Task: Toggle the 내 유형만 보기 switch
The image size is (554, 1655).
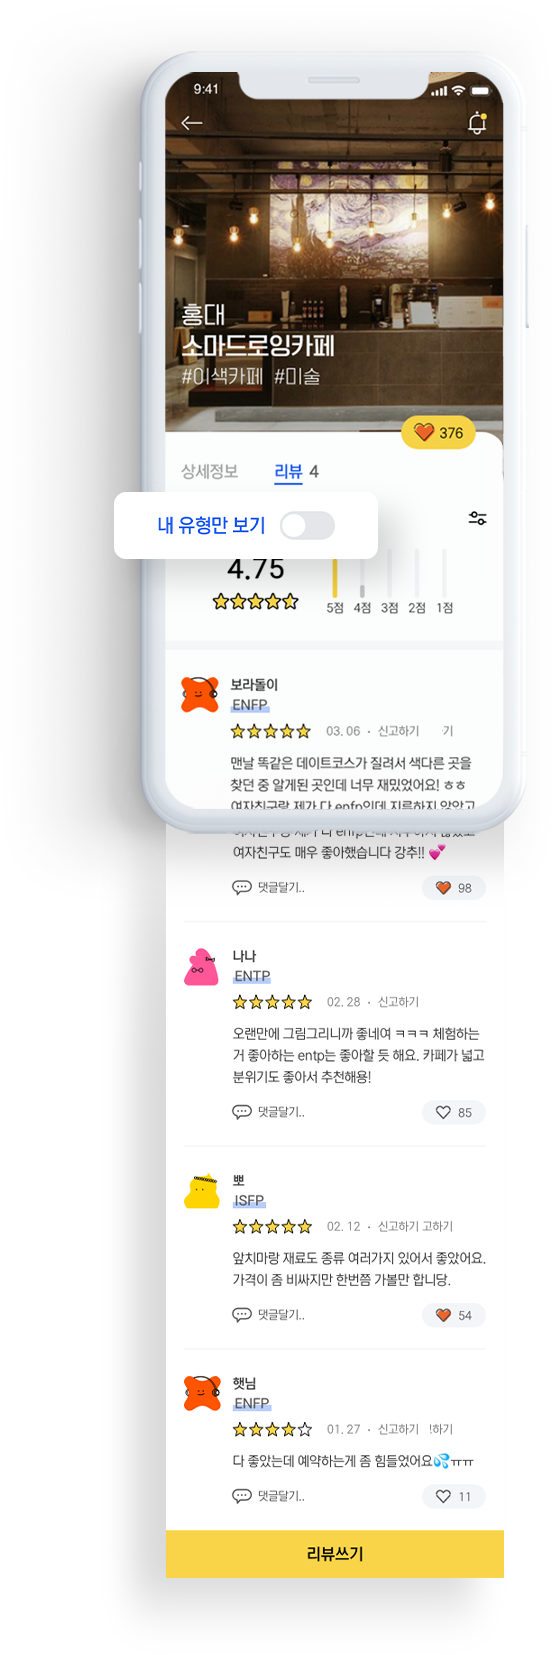Action: [307, 526]
